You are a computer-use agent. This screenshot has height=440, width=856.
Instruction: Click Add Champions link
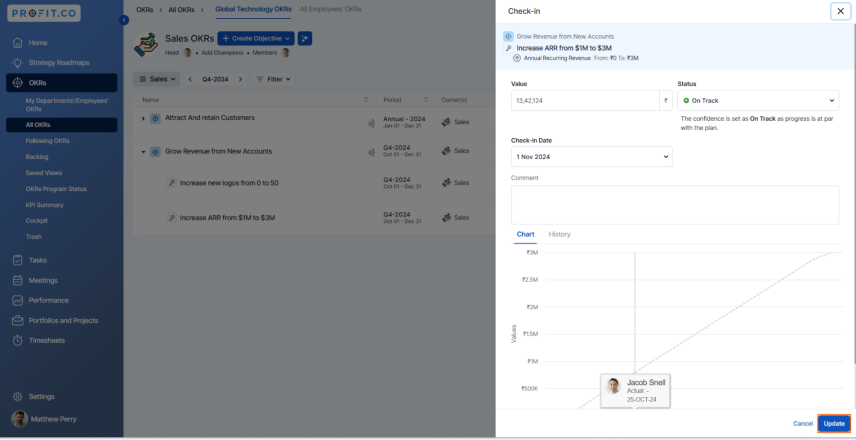click(x=222, y=53)
